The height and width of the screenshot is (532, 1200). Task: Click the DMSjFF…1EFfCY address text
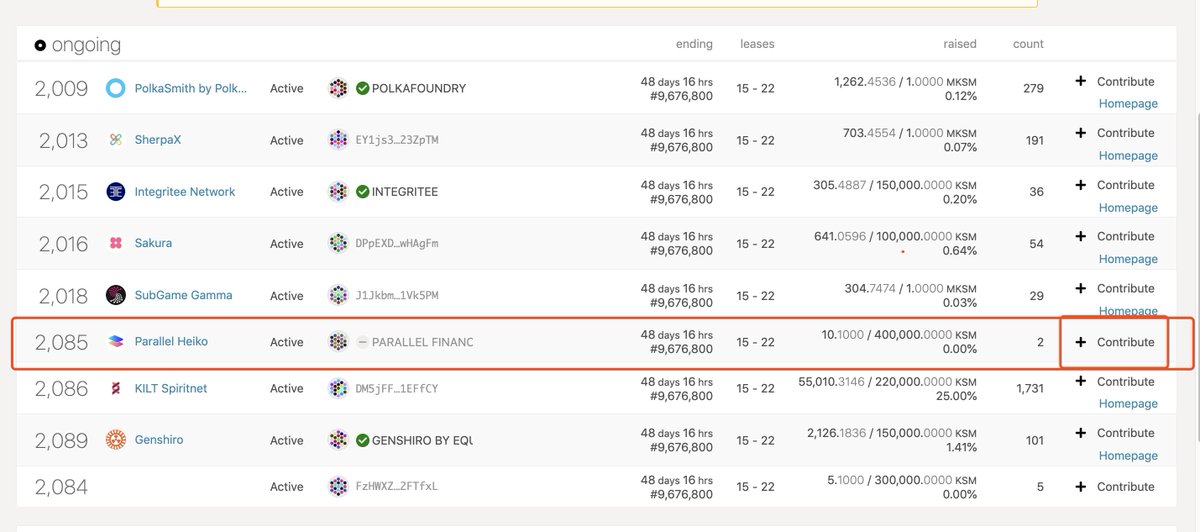(x=397, y=388)
